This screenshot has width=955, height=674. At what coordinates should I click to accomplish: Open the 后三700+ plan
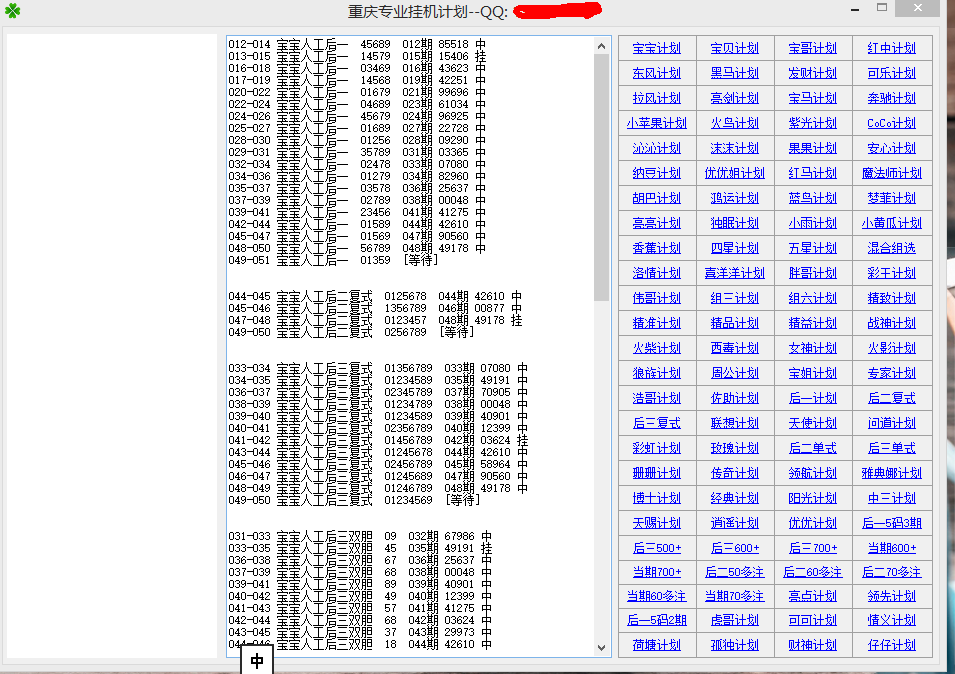[813, 547]
